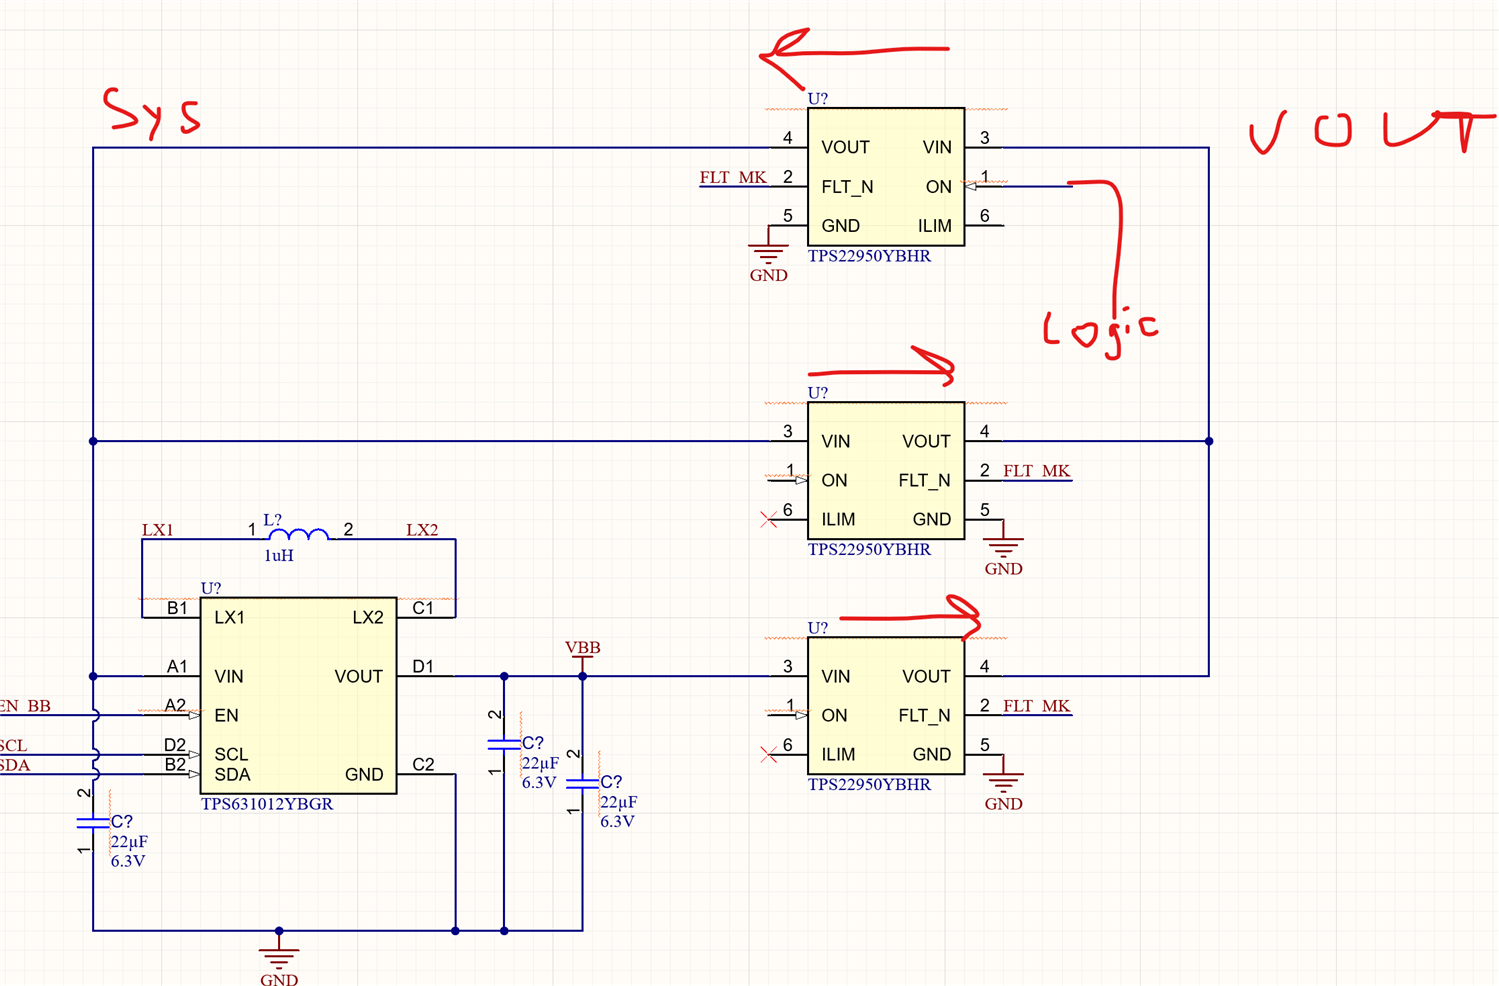Screen dimensions: 1499x986
Task: Click the SDA pin name inside TPS631012YBGR
Action: [232, 775]
